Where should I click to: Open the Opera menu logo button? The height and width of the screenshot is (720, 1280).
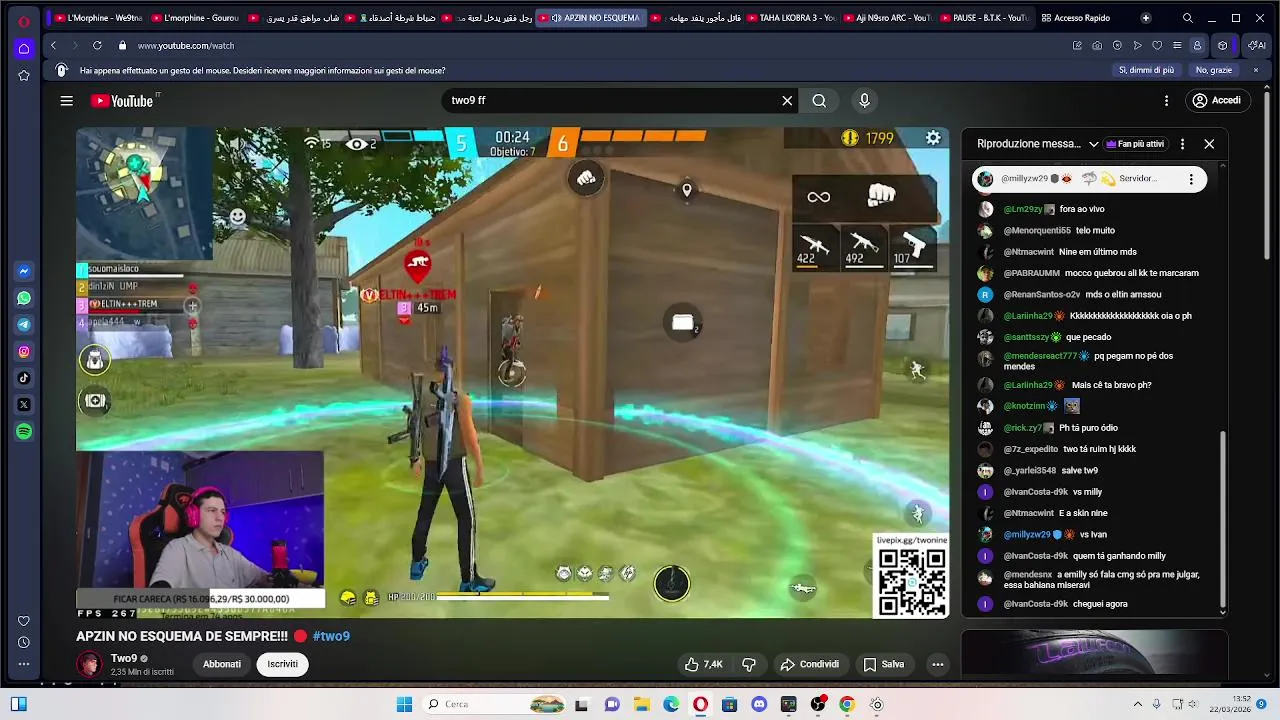(x=24, y=21)
